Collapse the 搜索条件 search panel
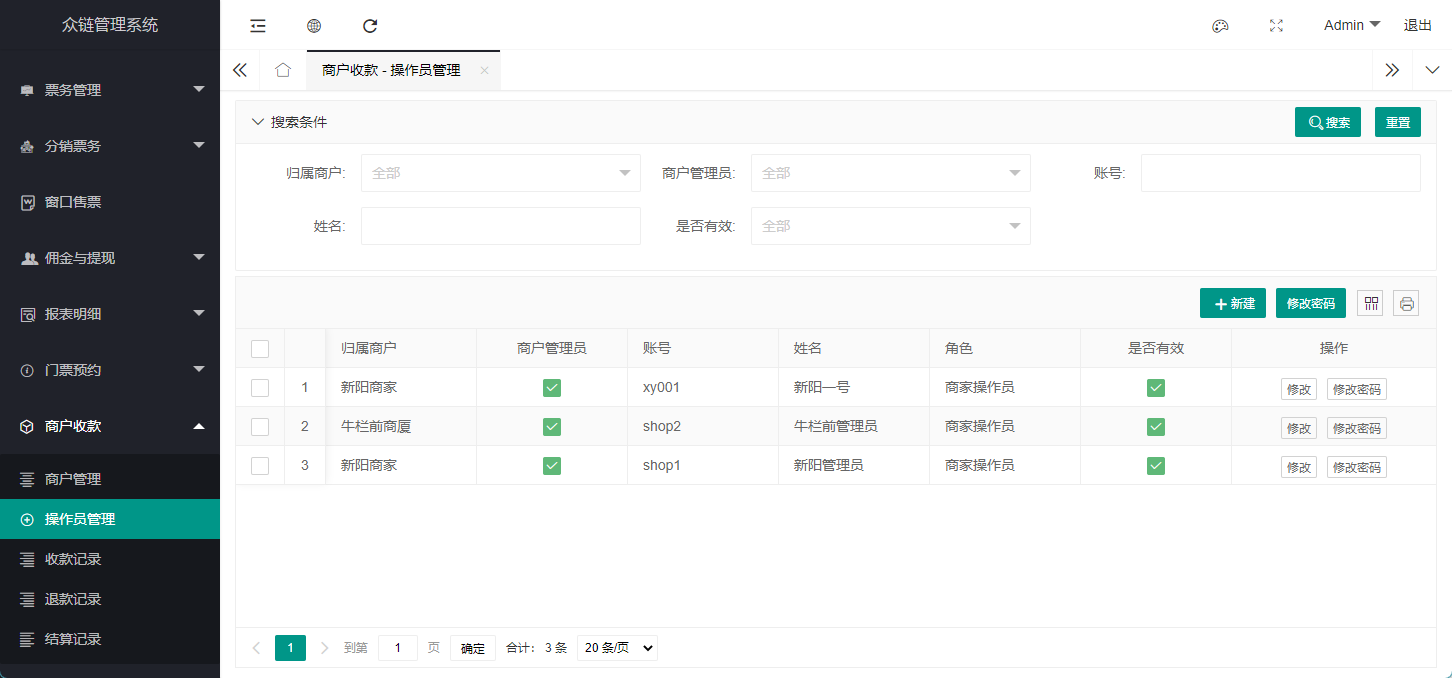The height and width of the screenshot is (678, 1452). coord(258,121)
